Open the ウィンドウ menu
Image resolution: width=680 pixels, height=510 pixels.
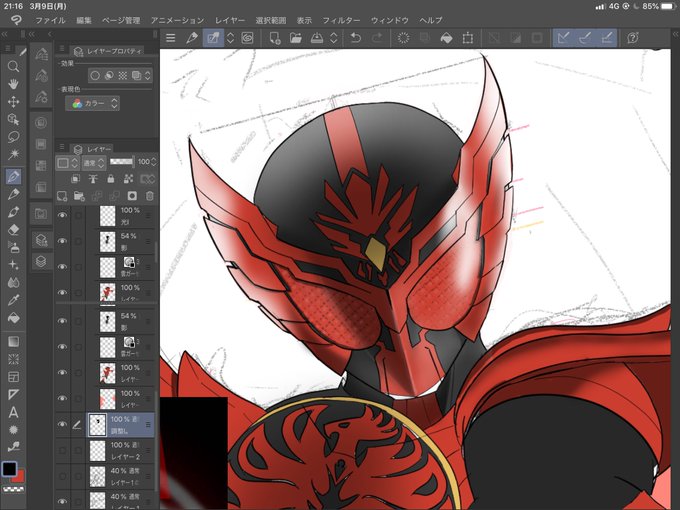tap(390, 20)
